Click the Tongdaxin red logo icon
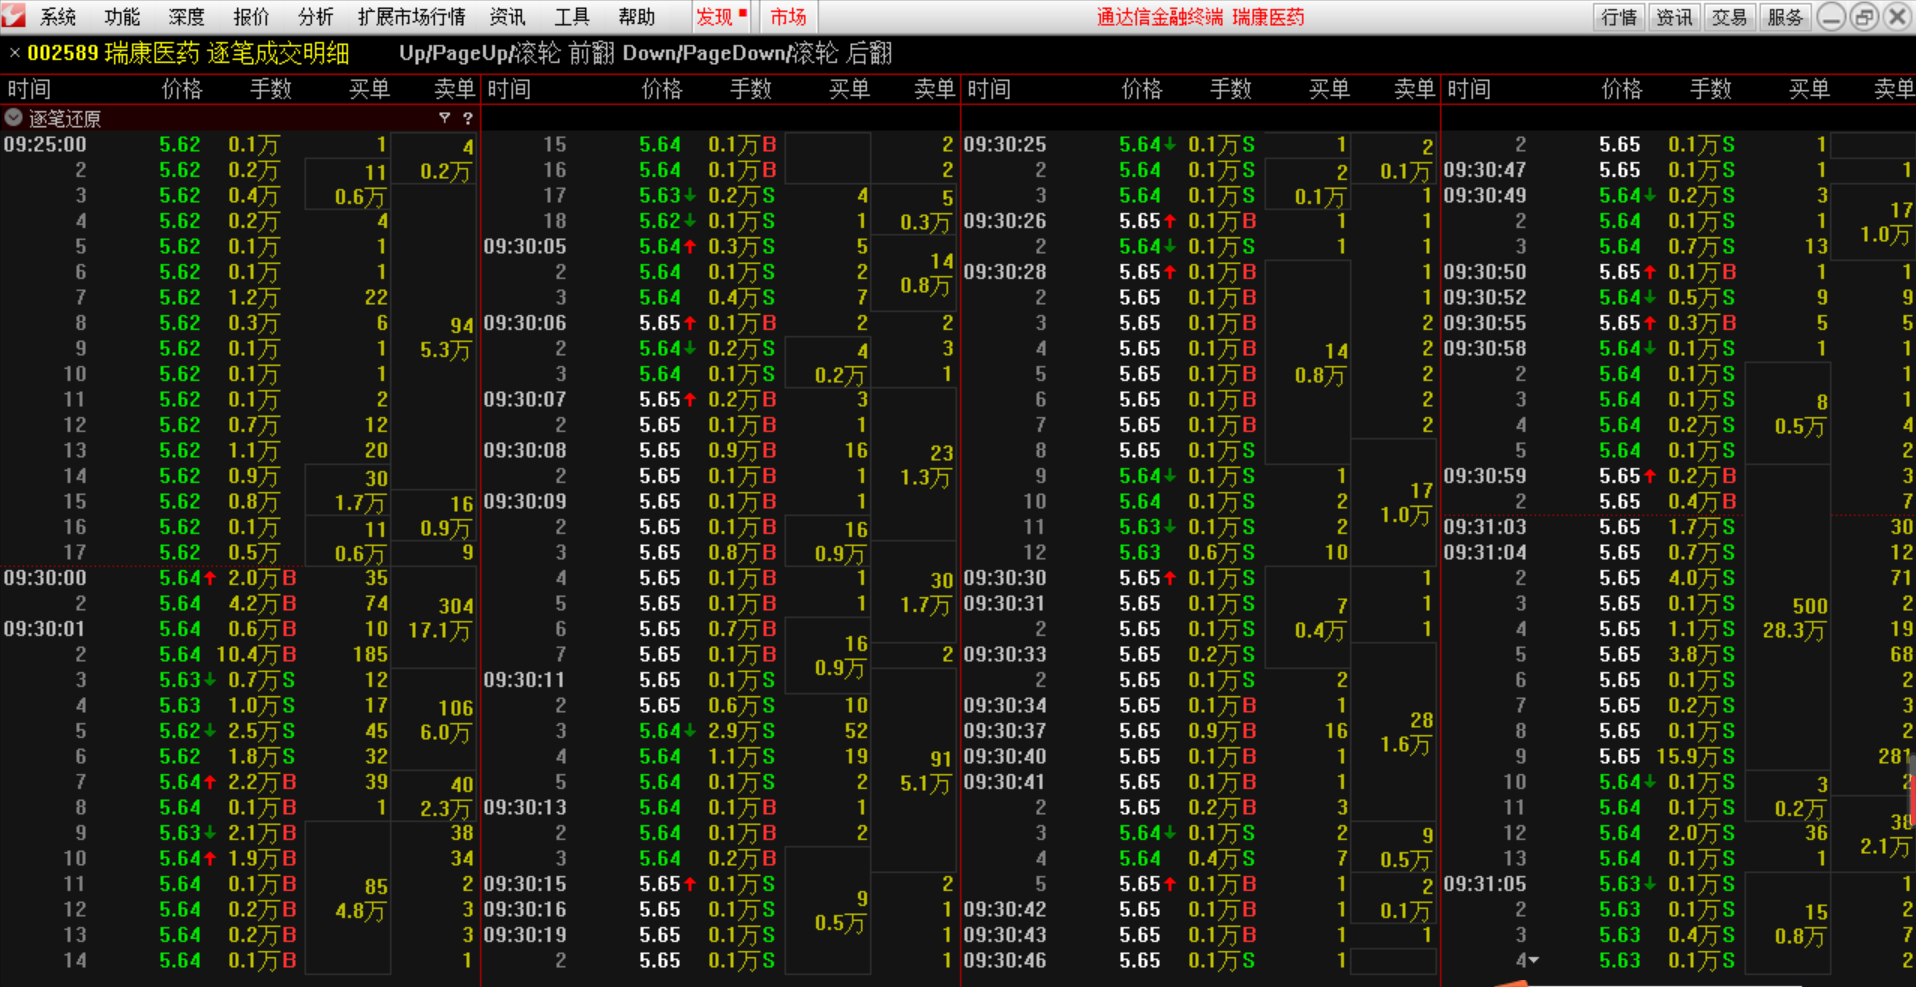1916x987 pixels. coord(14,16)
